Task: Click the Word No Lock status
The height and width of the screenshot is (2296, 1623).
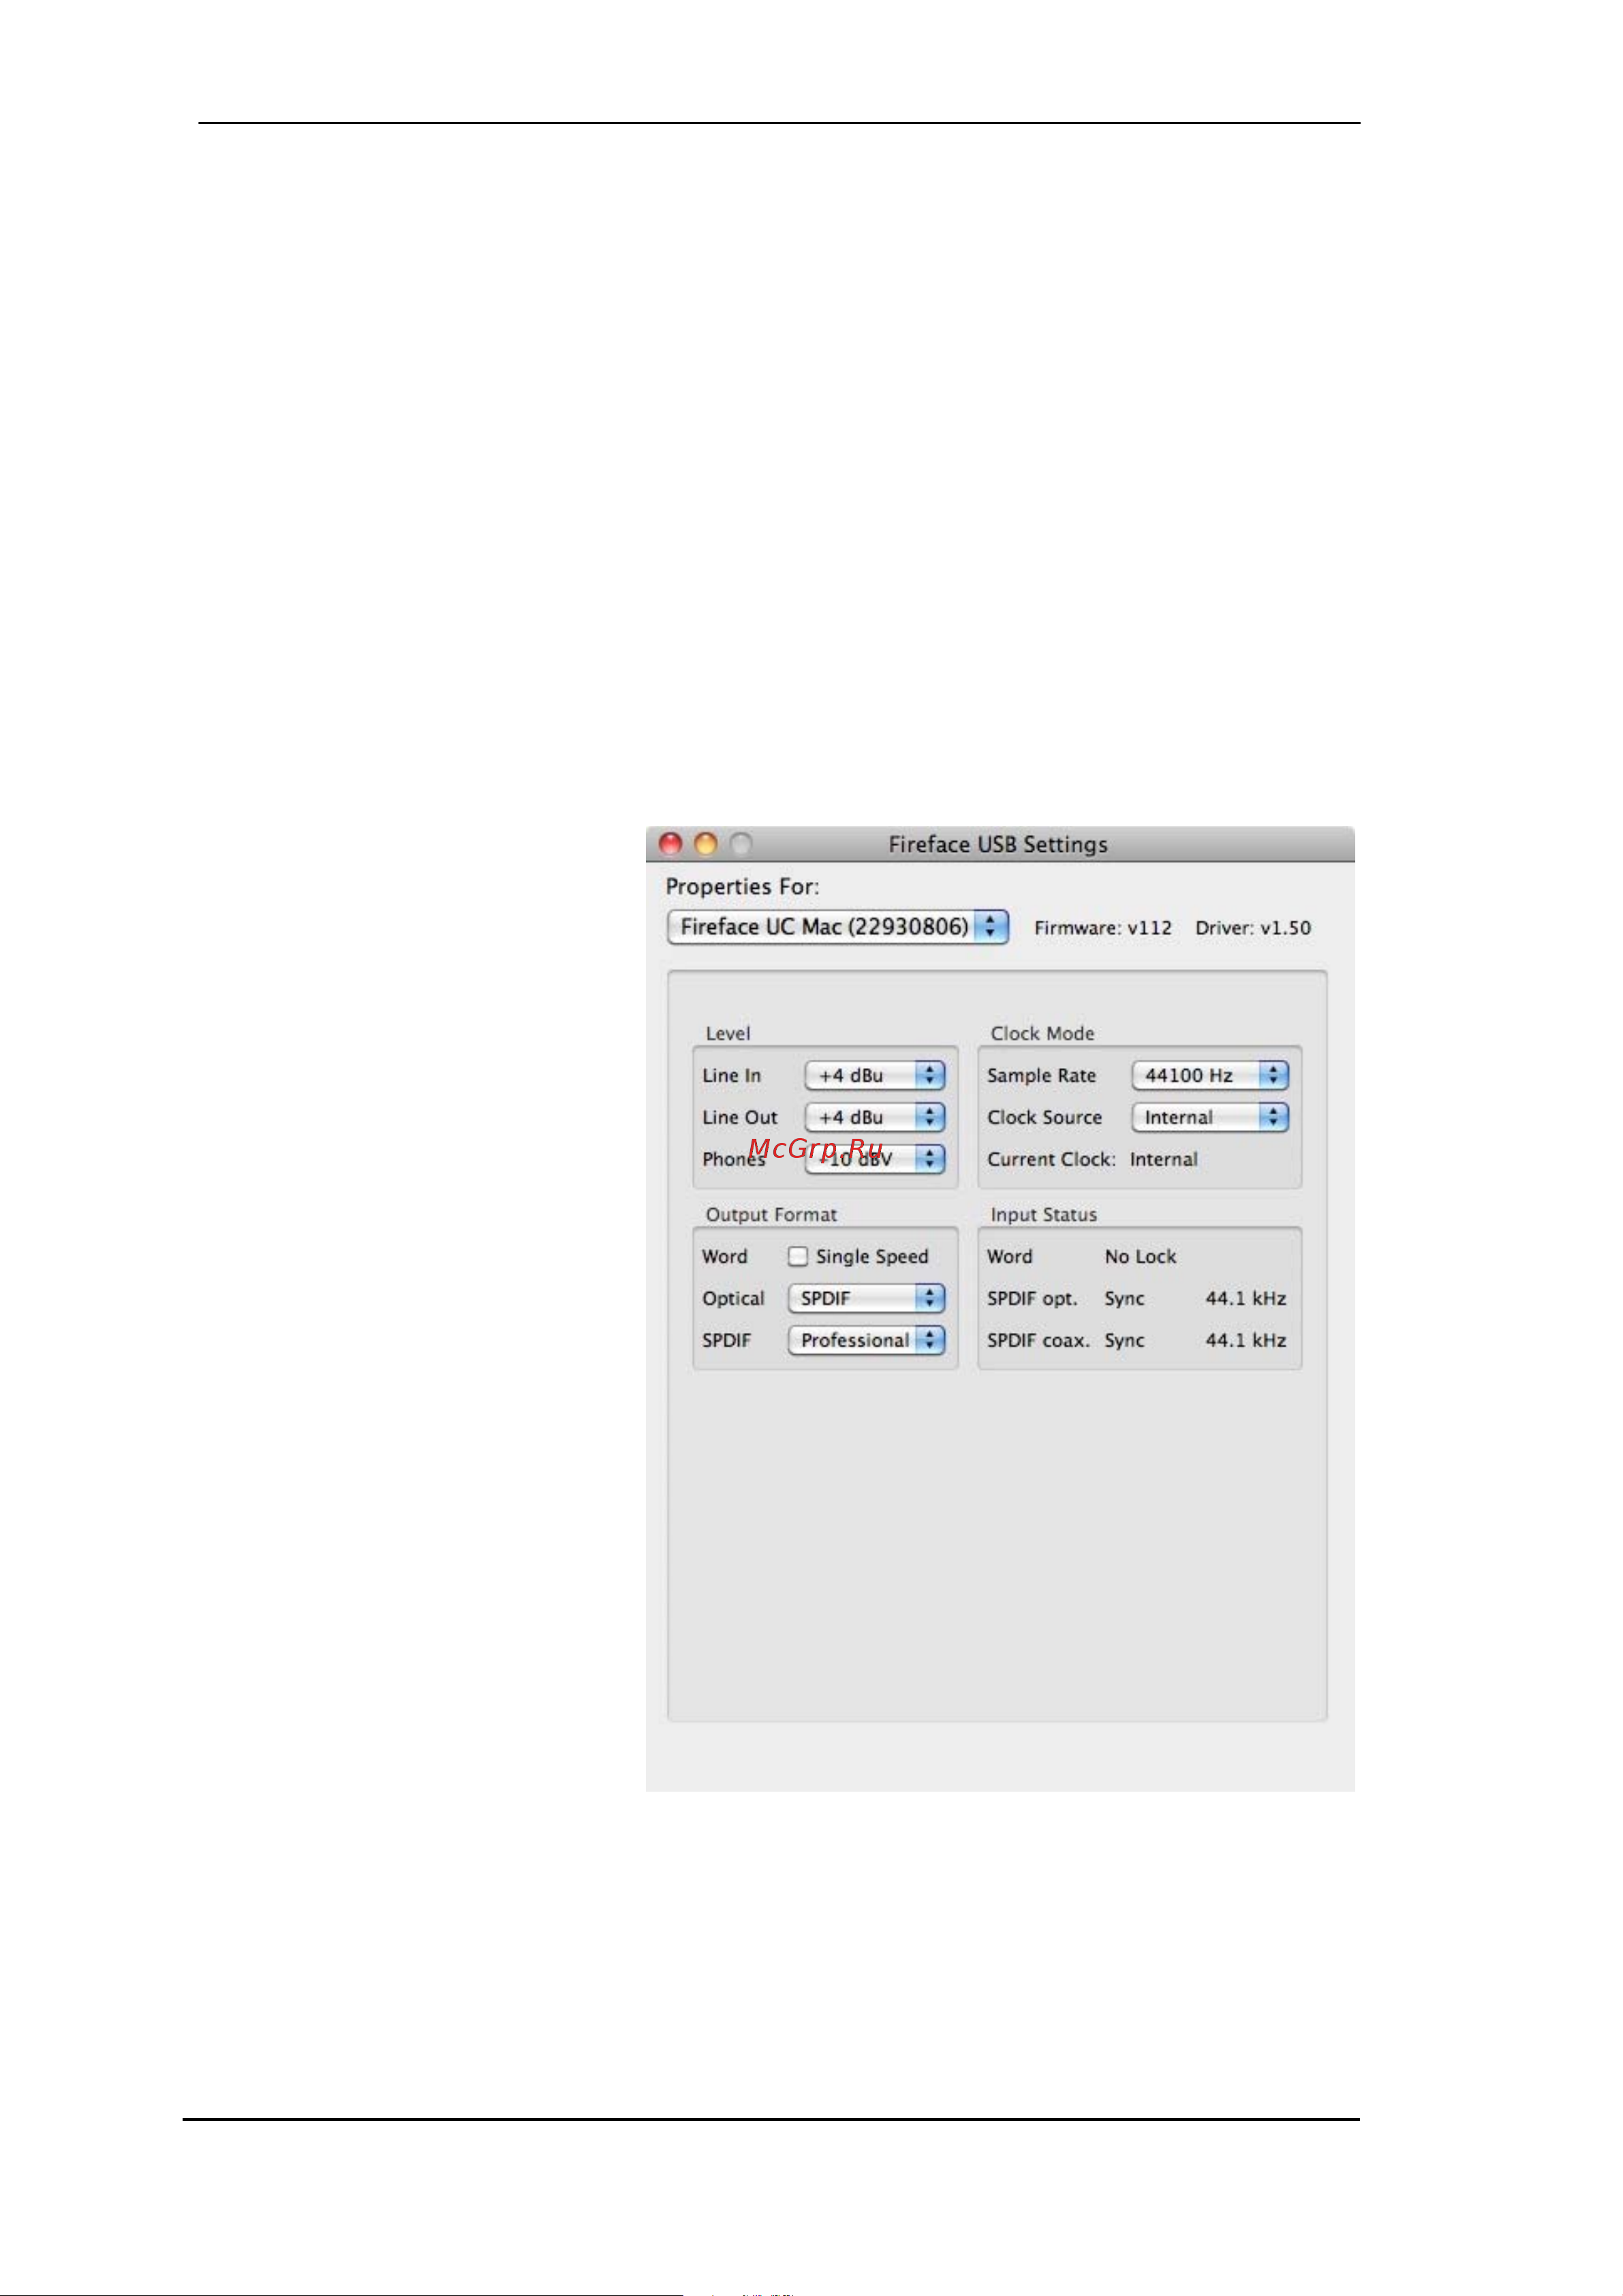Action: (x=1140, y=1256)
